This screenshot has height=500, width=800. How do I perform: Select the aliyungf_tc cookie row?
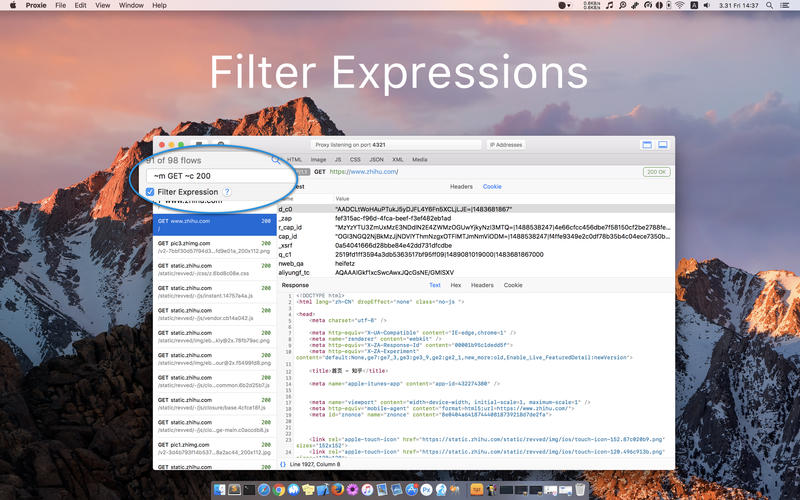pyautogui.click(x=476, y=272)
